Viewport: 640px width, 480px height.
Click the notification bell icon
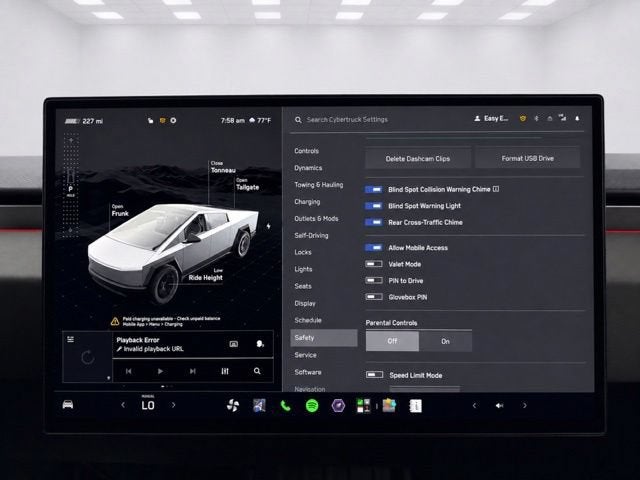click(577, 118)
